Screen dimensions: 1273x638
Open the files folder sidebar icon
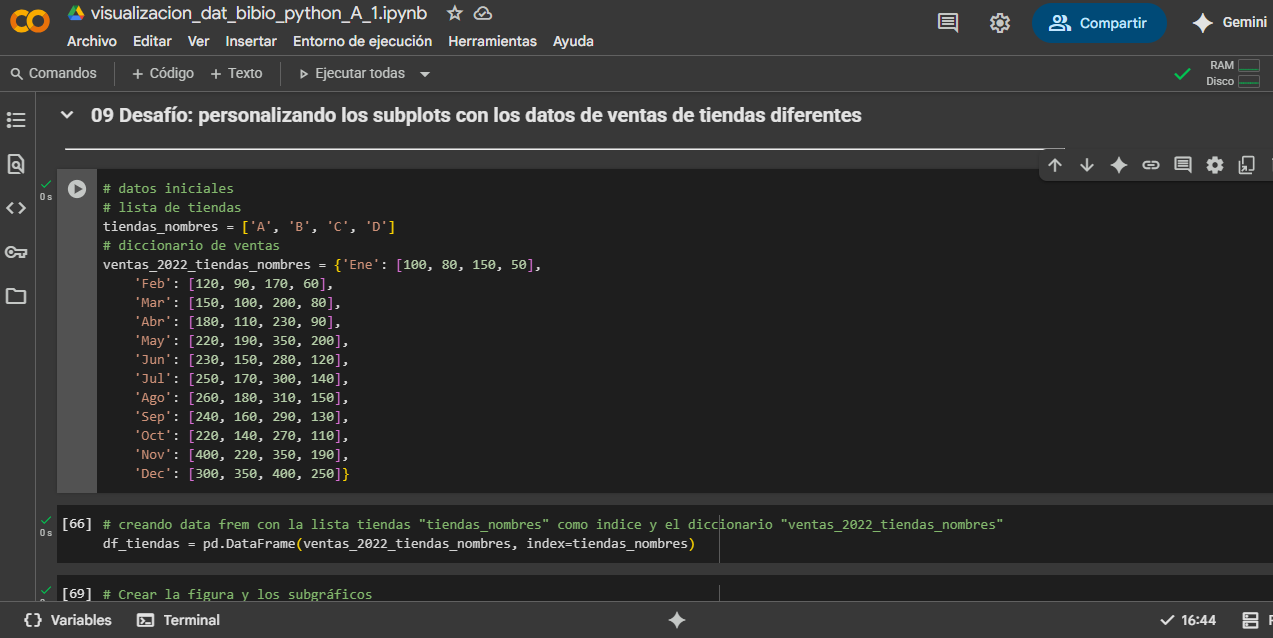16,296
